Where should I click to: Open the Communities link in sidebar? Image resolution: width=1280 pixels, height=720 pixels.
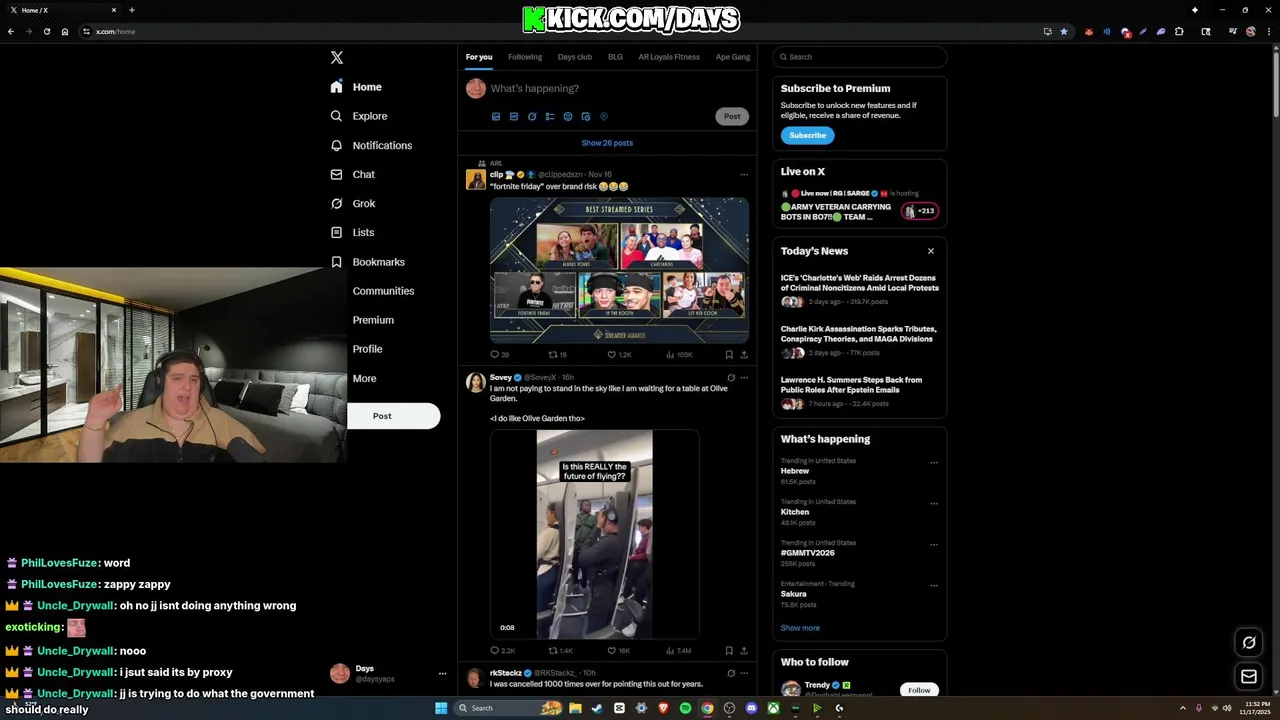pyautogui.click(x=383, y=291)
